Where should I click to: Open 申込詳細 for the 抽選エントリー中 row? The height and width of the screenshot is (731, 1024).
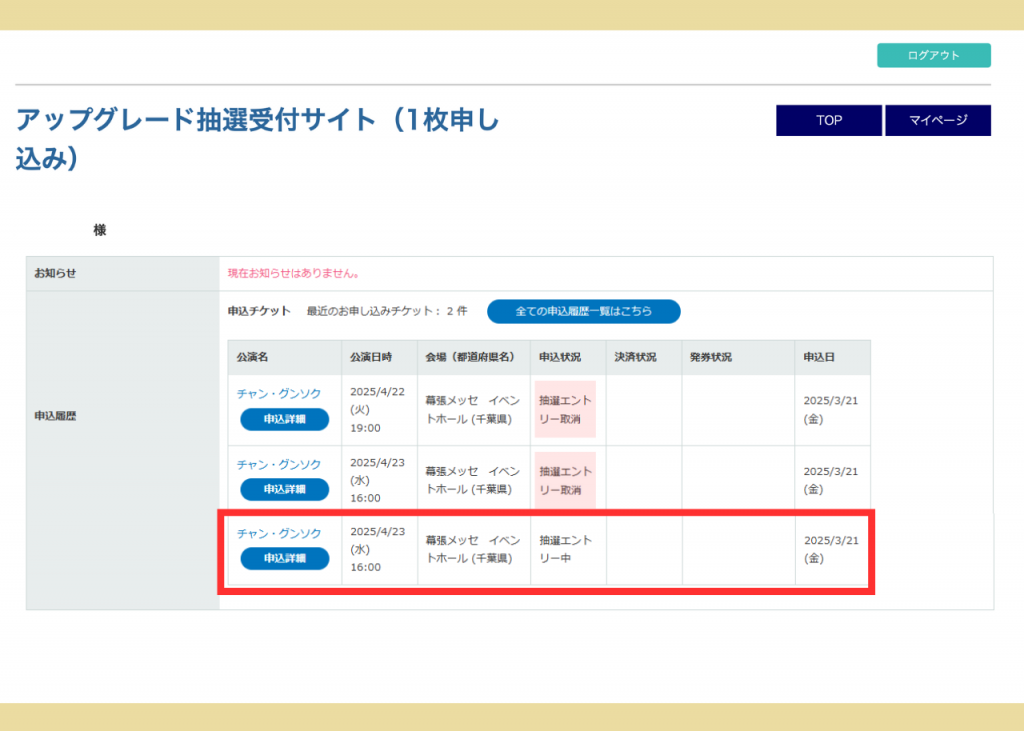pos(284,559)
